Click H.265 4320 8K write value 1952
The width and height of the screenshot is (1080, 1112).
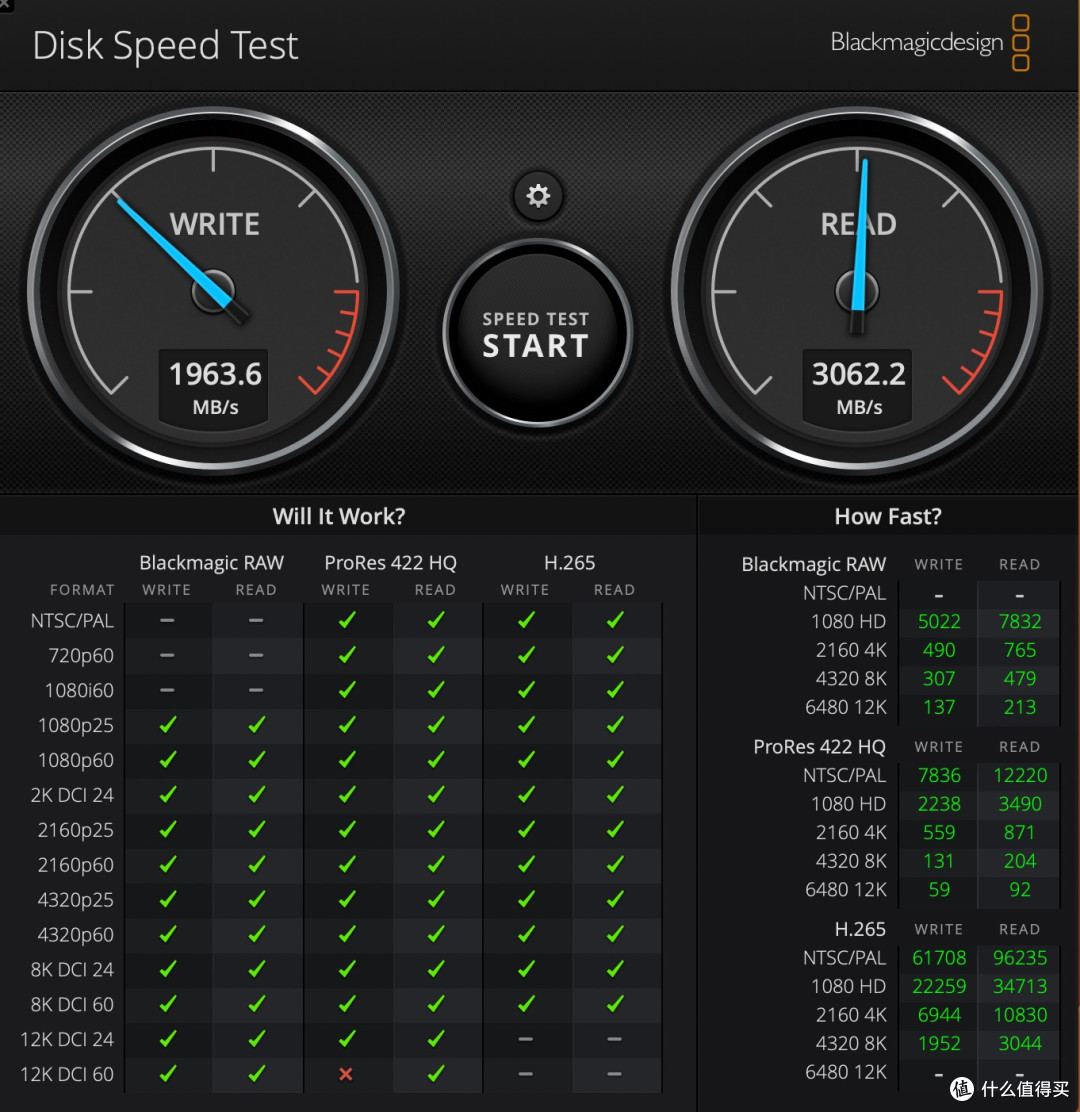[939, 1043]
